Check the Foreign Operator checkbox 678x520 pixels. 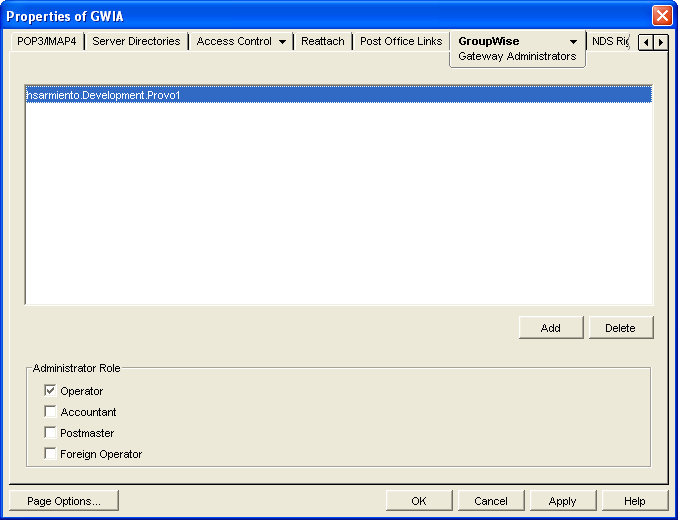coord(50,454)
